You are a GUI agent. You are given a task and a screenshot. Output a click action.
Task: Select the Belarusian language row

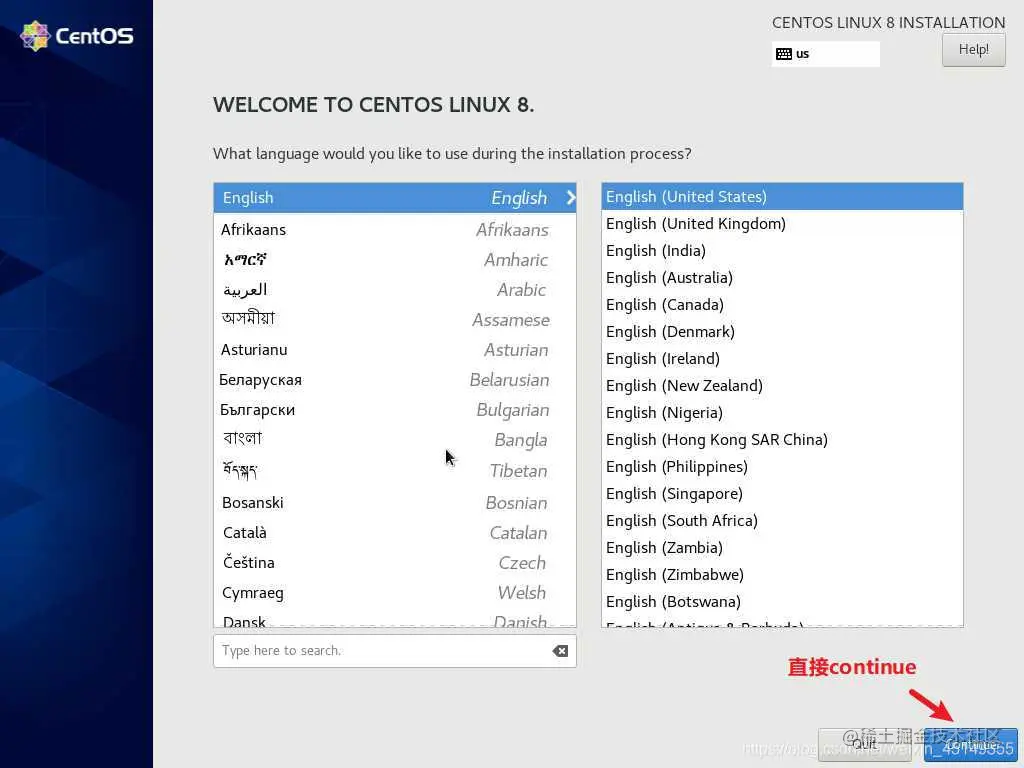point(394,380)
